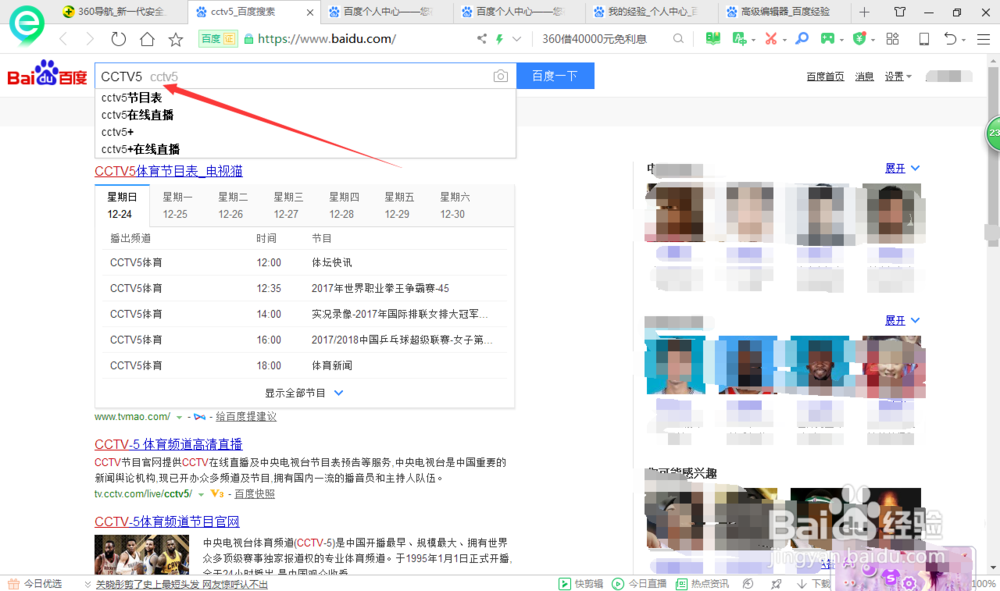Select the 星期三 12-27 schedule tab

coord(288,205)
